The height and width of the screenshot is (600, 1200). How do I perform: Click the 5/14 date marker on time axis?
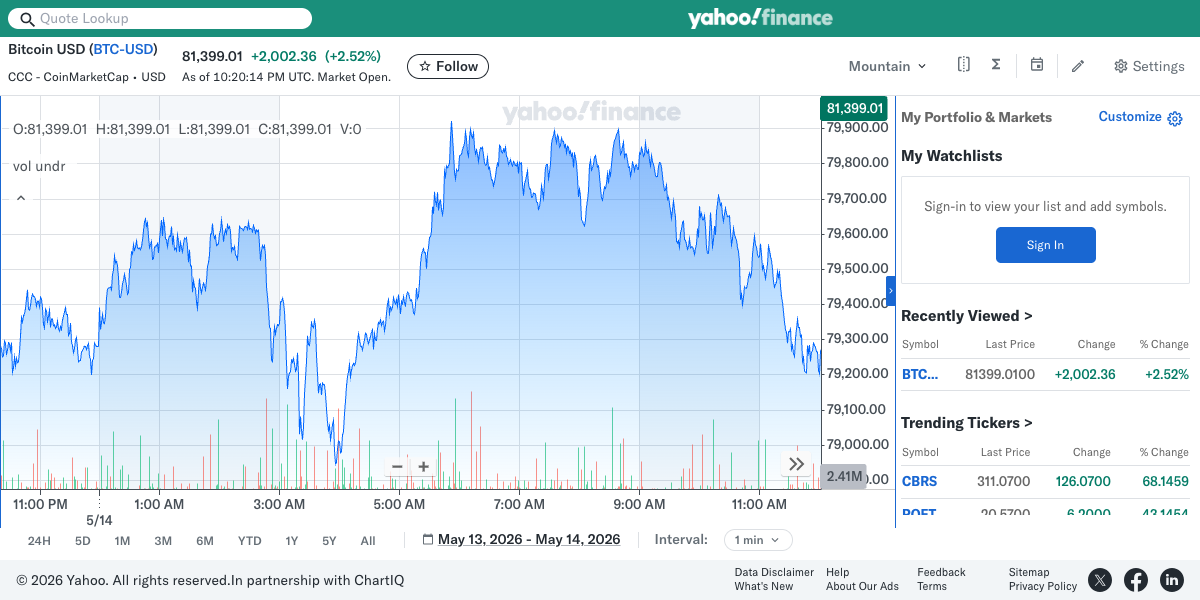[99, 520]
